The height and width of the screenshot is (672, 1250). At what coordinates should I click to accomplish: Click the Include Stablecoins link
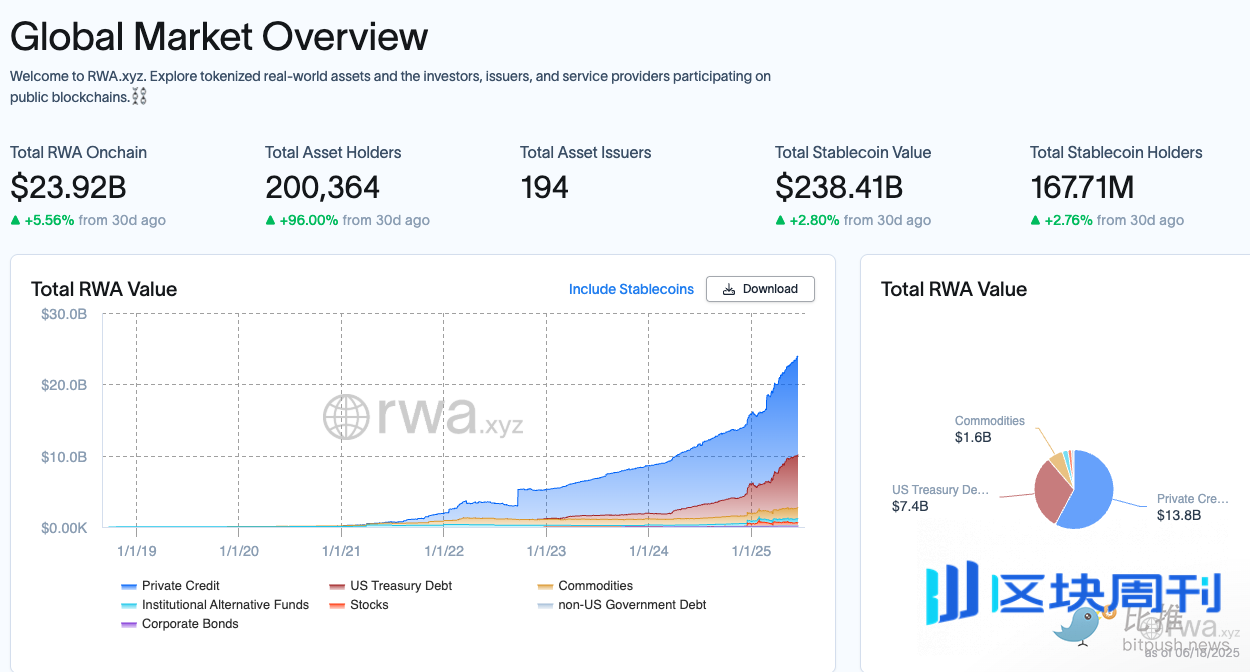631,289
